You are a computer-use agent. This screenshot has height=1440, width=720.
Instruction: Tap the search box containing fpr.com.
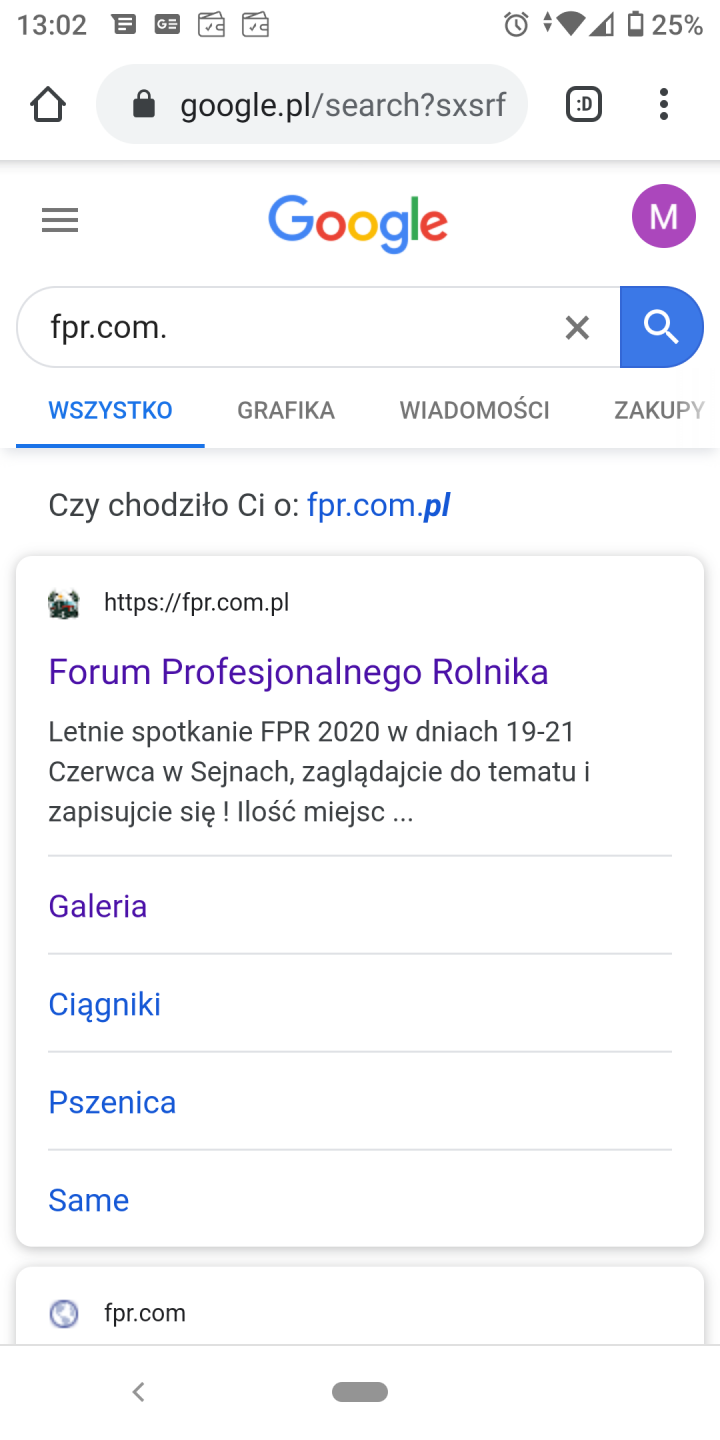(x=290, y=327)
